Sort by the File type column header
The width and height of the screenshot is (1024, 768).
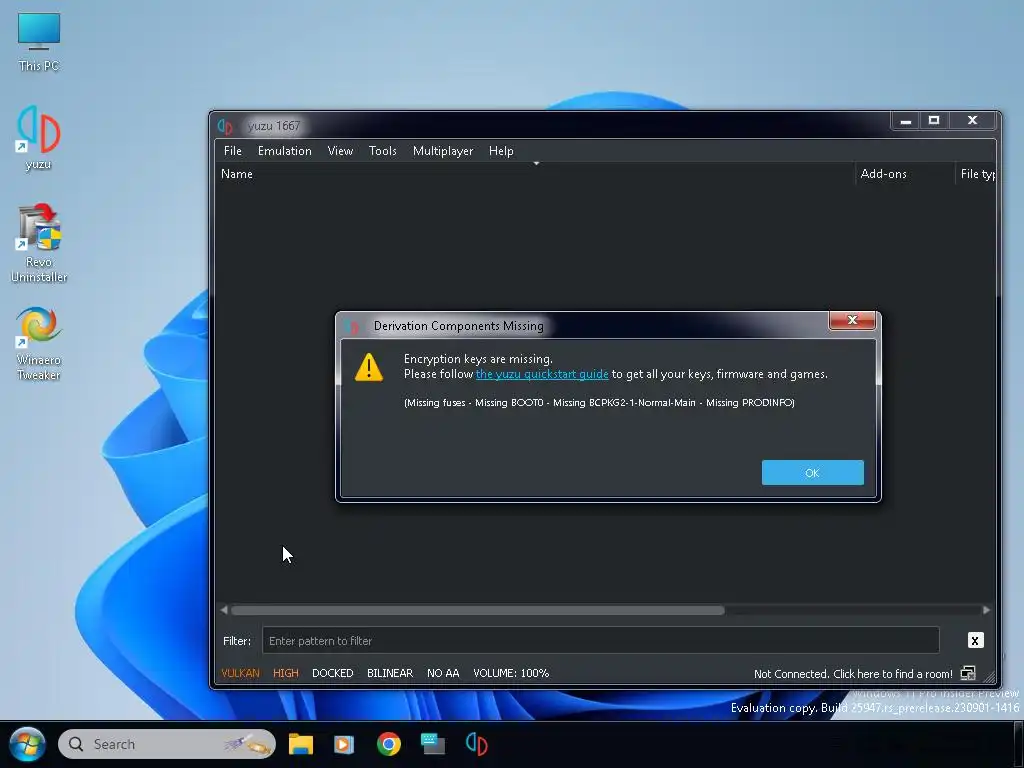(x=976, y=174)
